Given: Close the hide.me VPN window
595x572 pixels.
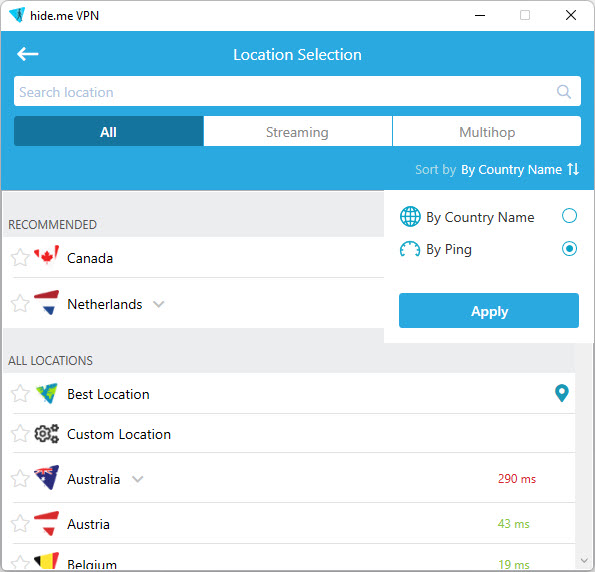Looking at the screenshot, I should (571, 15).
